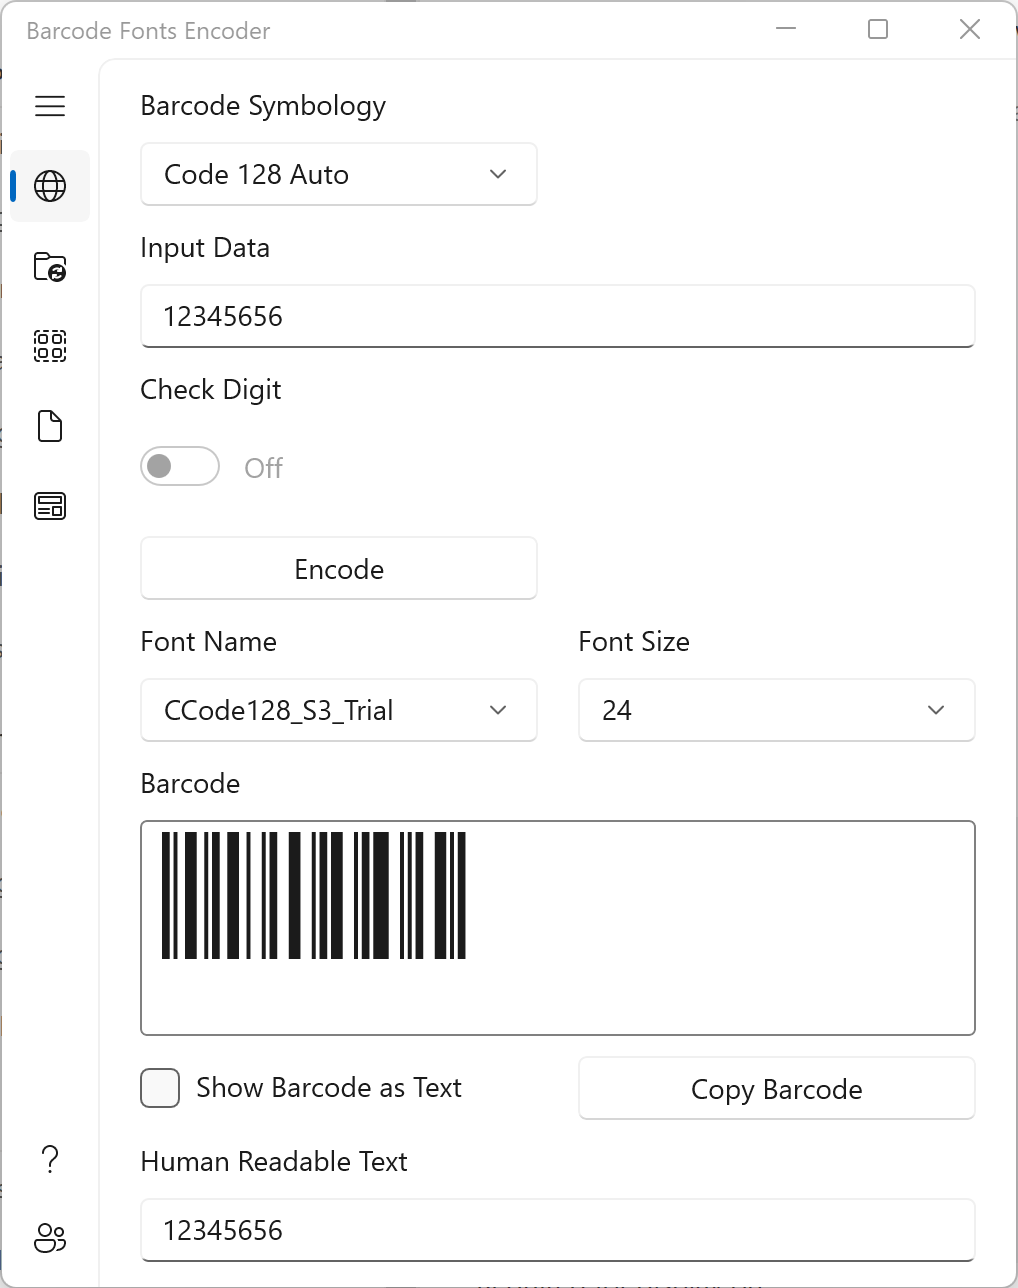Select the card layout sidebar icon

(50, 506)
